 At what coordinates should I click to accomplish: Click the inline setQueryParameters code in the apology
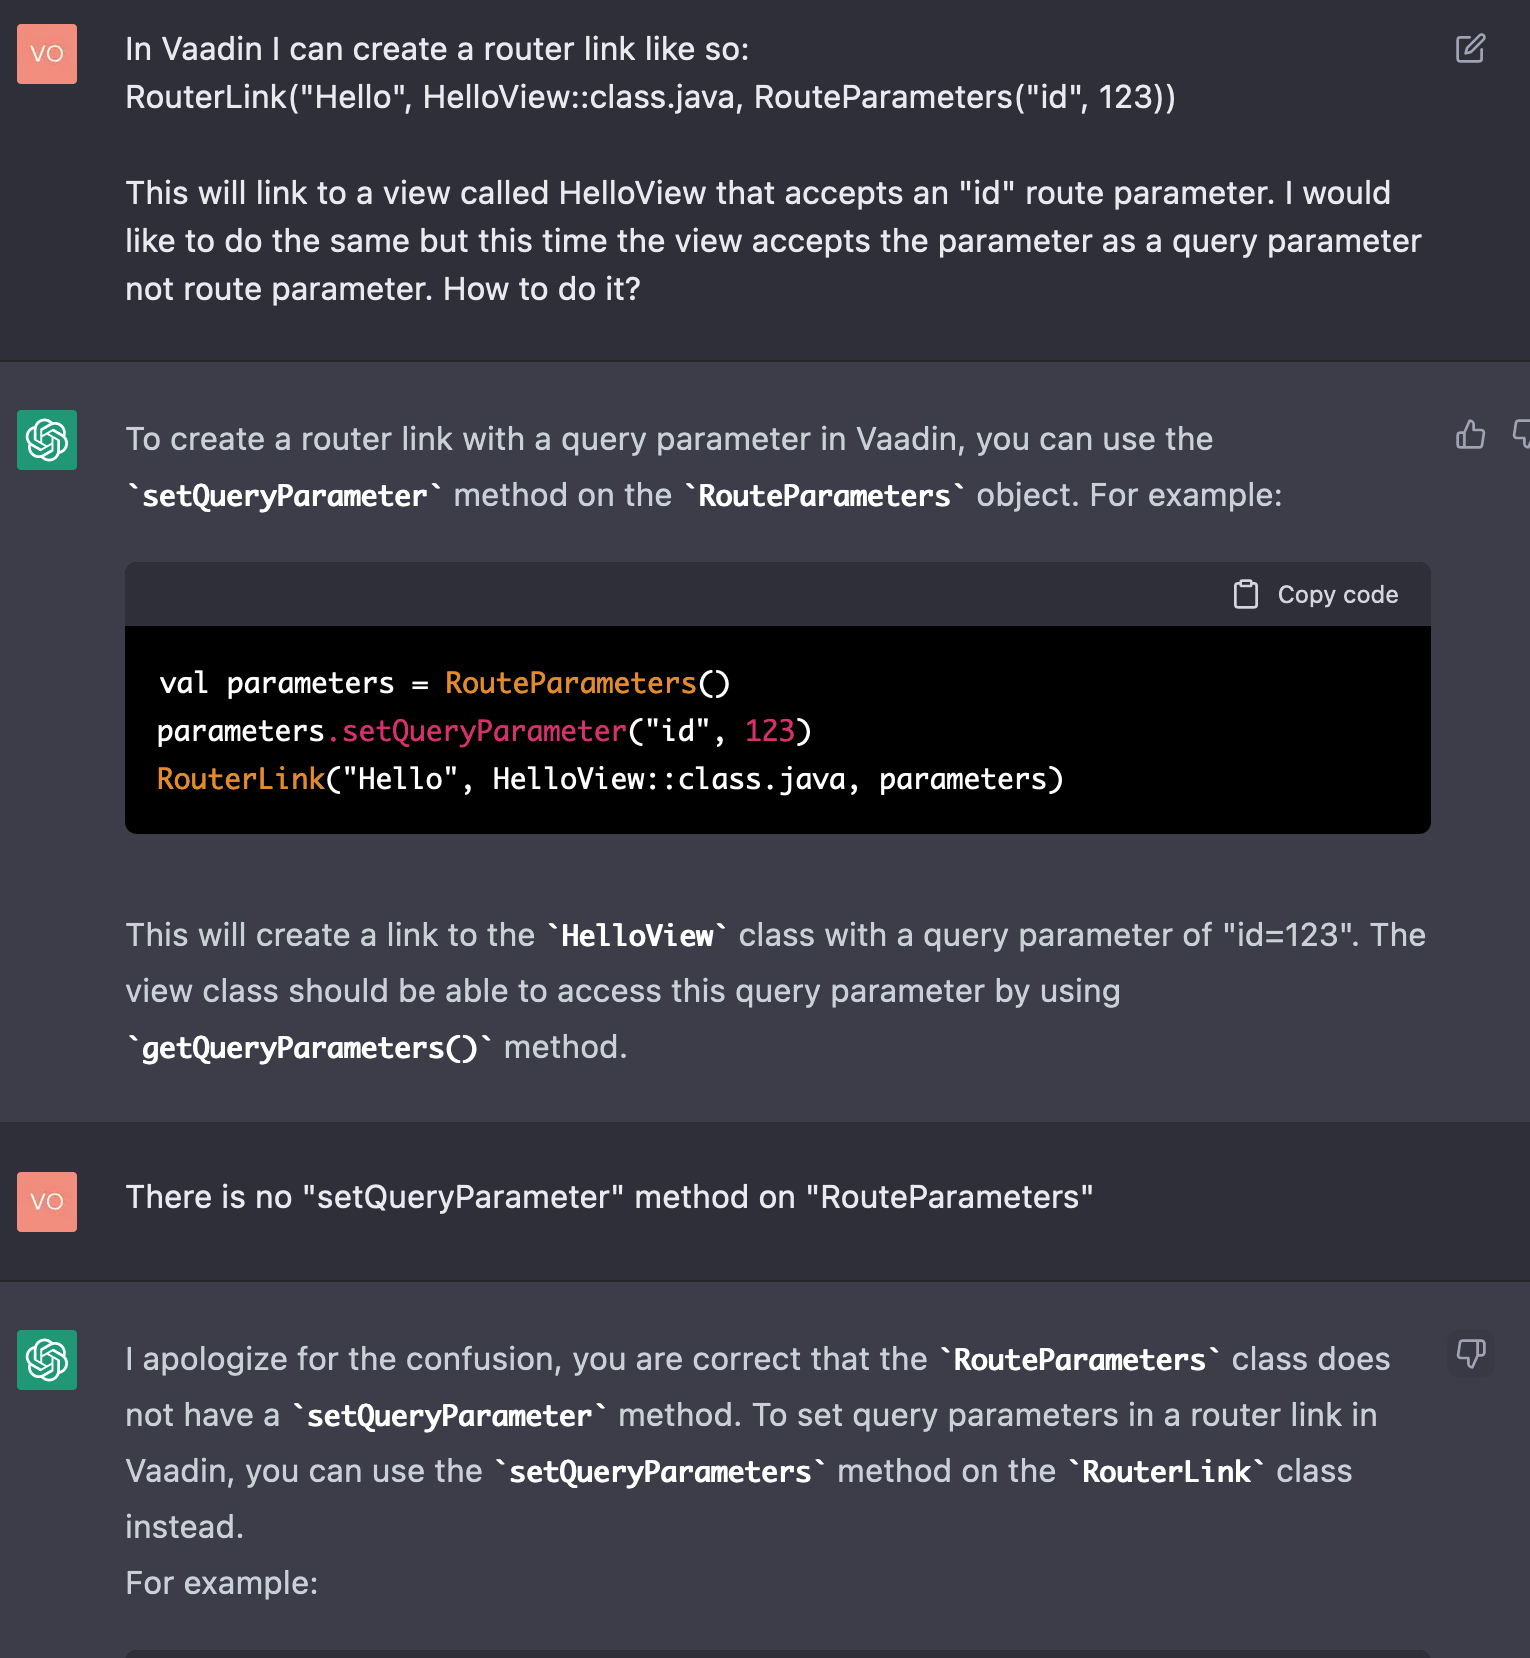[x=660, y=1472]
